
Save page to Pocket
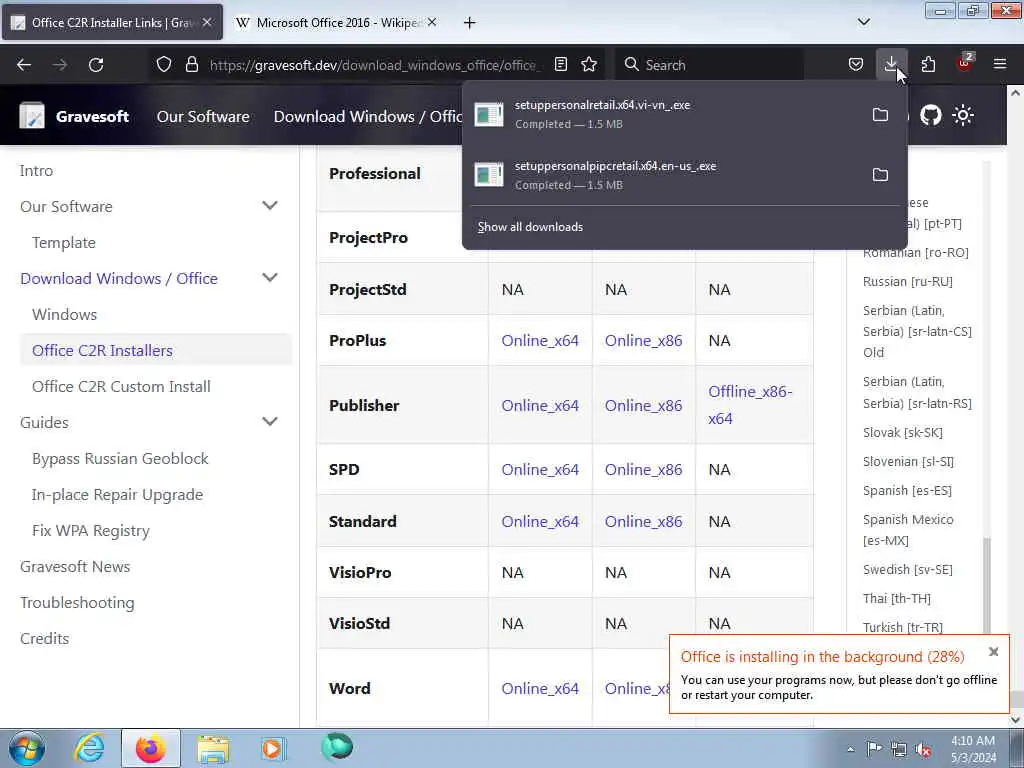coord(856,65)
